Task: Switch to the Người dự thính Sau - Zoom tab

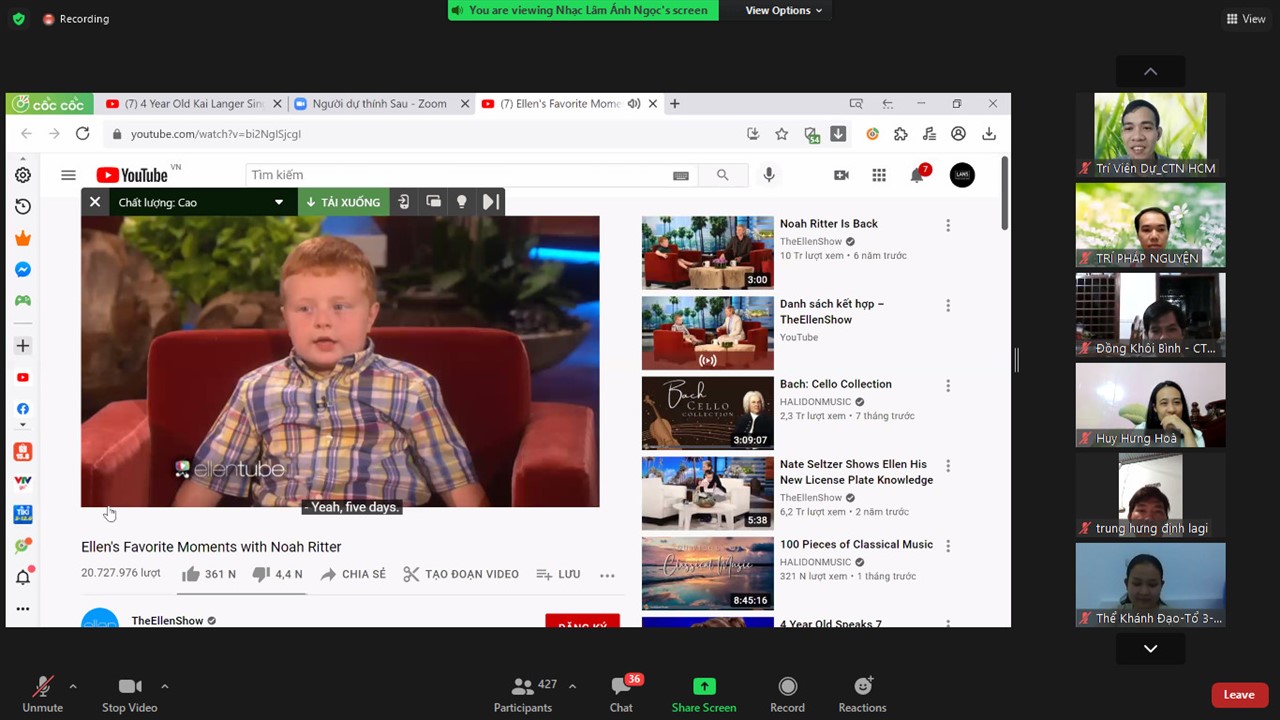Action: [x=380, y=104]
